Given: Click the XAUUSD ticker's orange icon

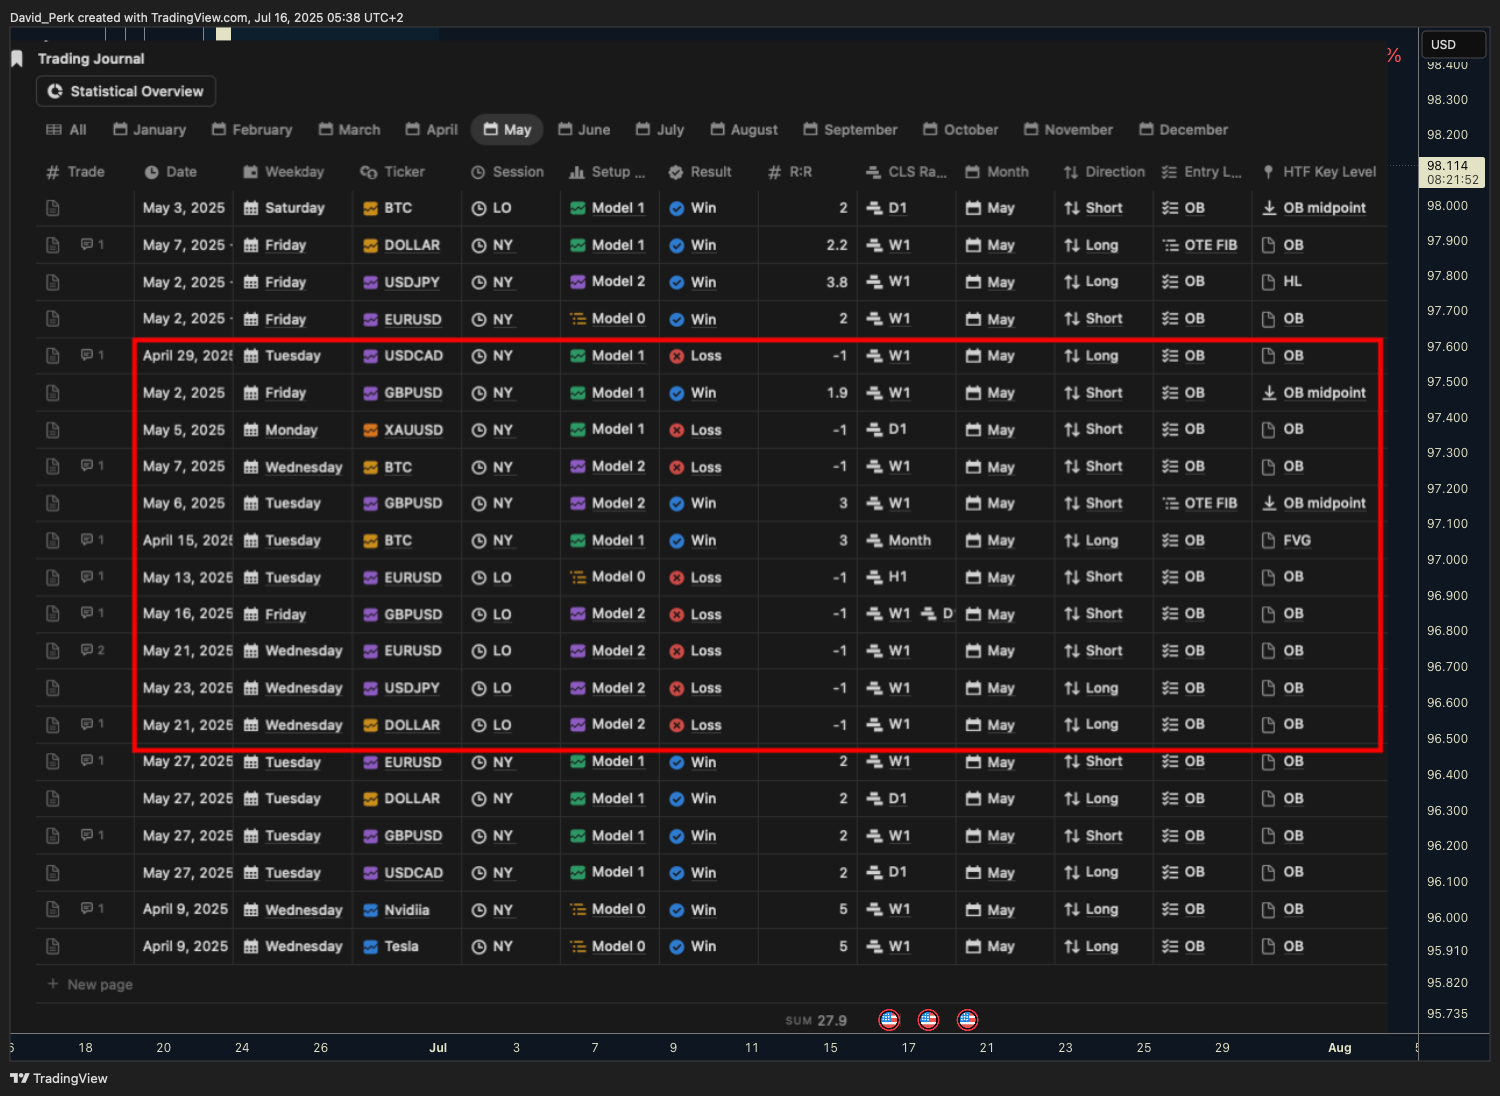Looking at the screenshot, I should click(x=370, y=430).
